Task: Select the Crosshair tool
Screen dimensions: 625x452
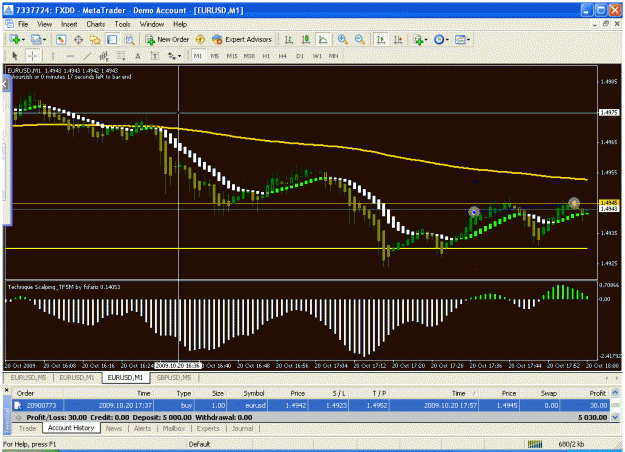Action: pos(32,56)
